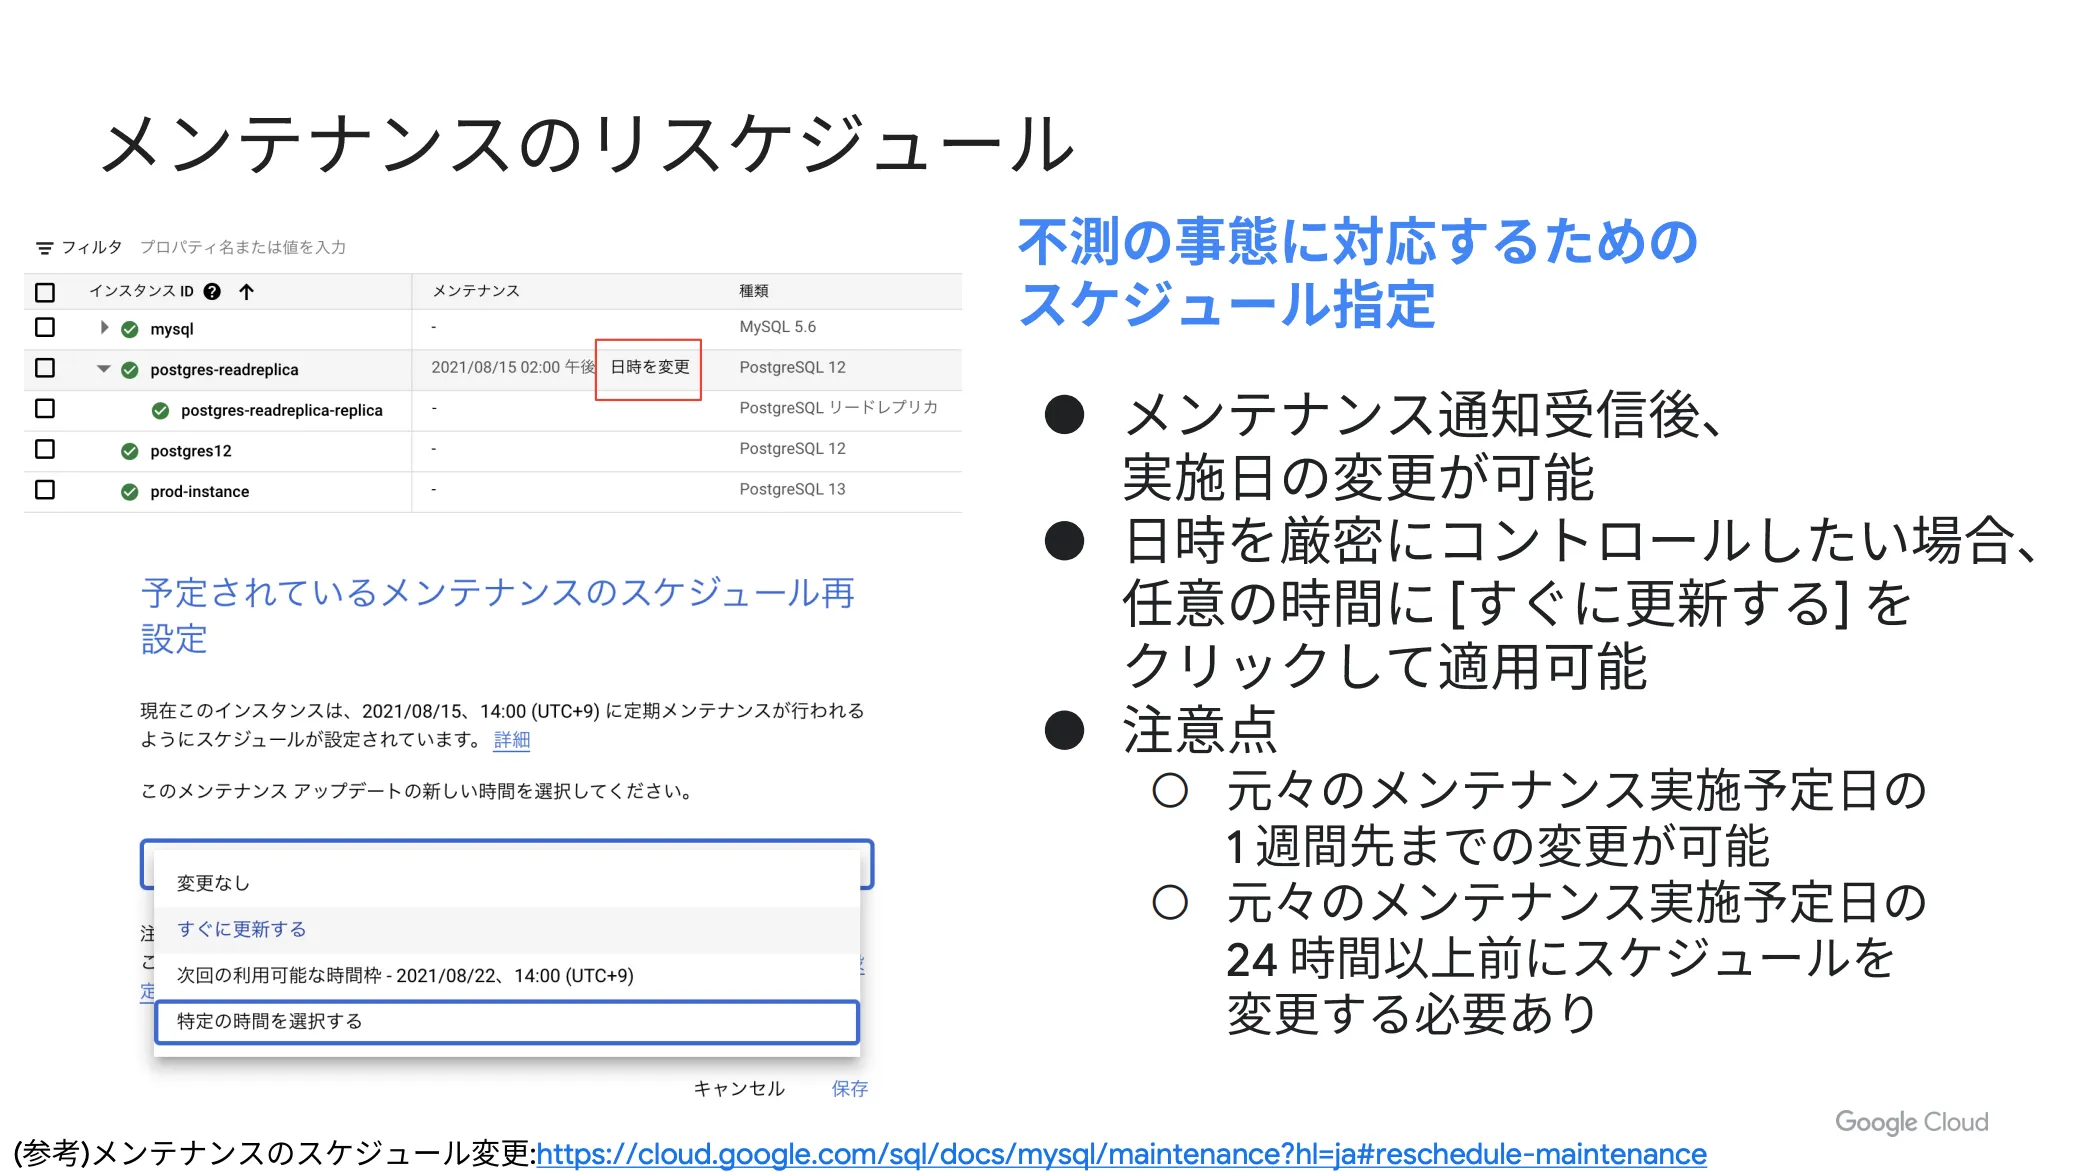Click the メンテナンス column header

[x=476, y=291]
